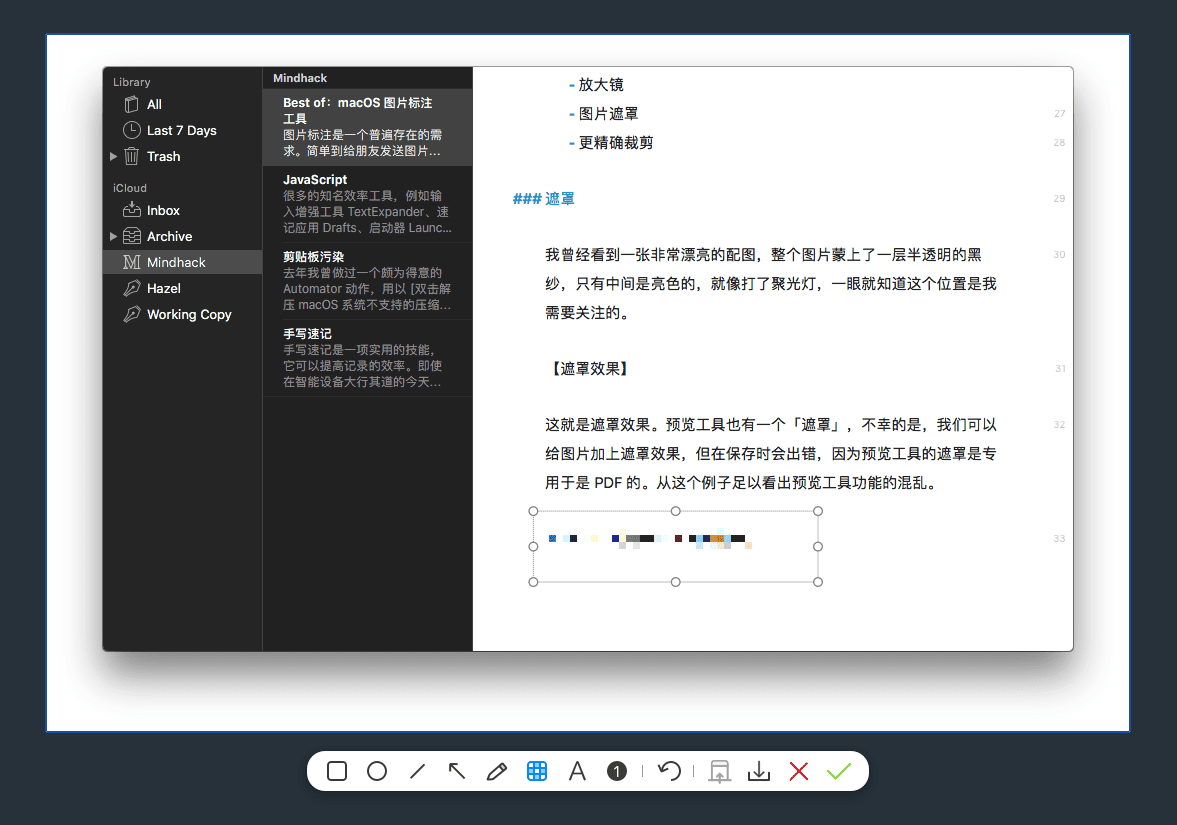
Task: Choose the straight line tool
Action: [x=418, y=771]
